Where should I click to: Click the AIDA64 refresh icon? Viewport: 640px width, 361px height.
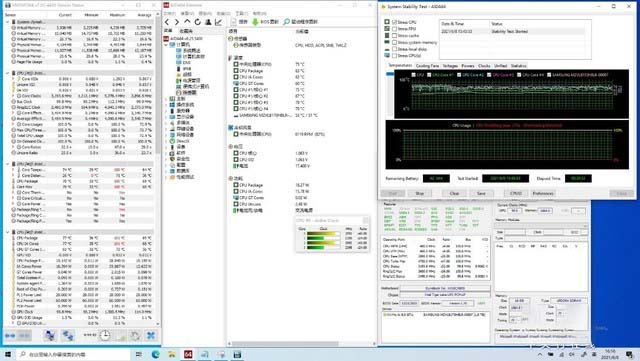198,22
